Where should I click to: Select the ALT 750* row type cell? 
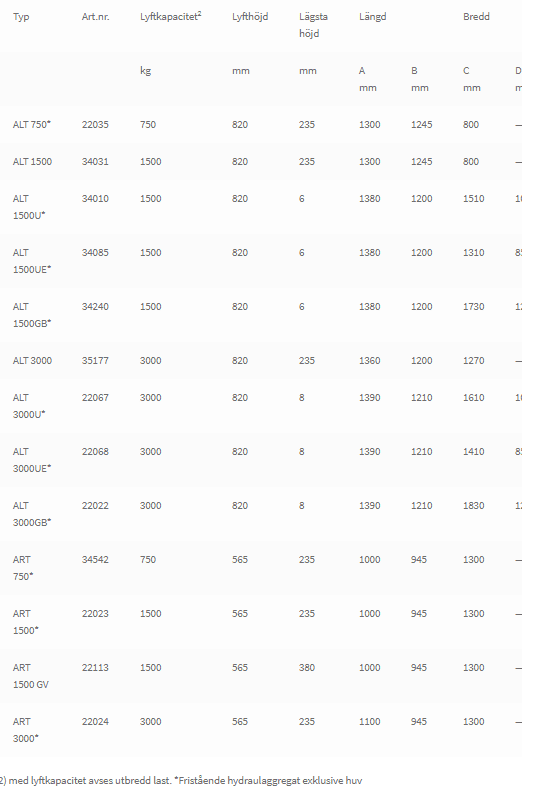click(x=32, y=125)
